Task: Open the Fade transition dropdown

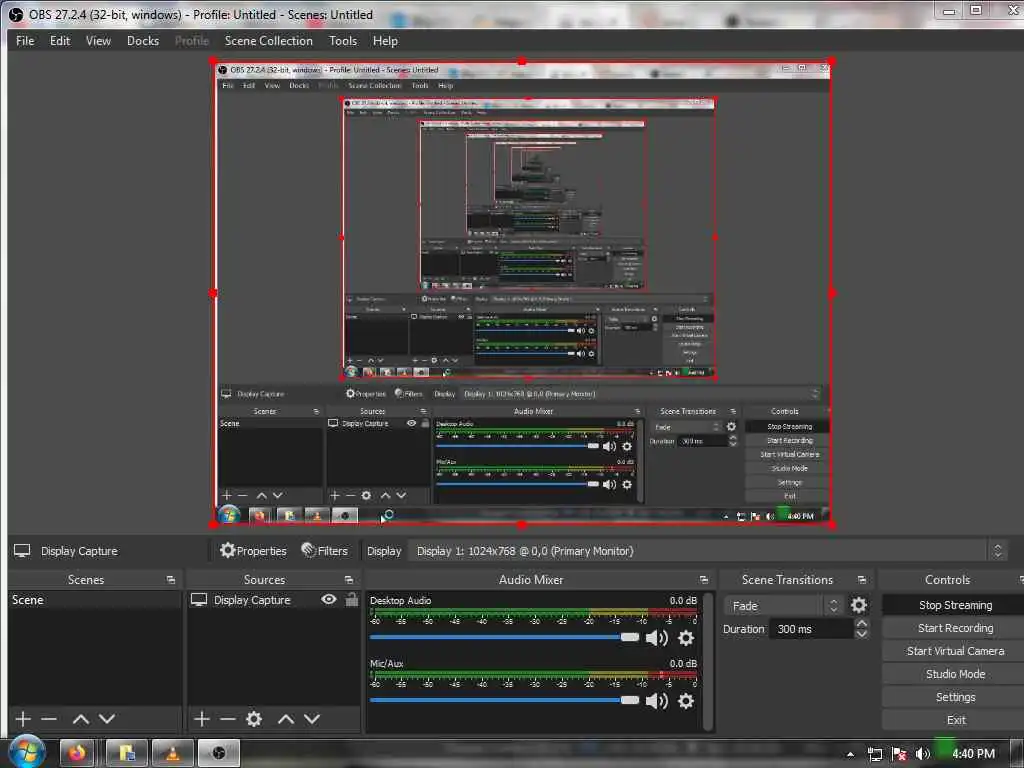Action: (x=783, y=605)
